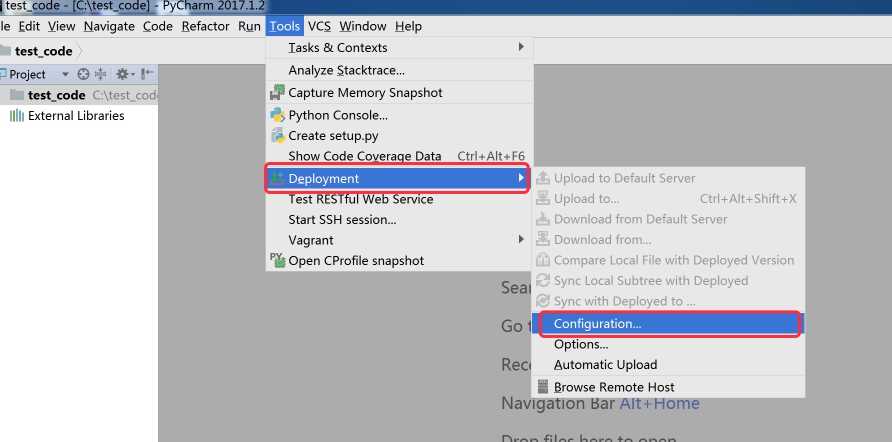
Task: Toggle Automatic Upload in Deployment submenu
Action: click(605, 365)
